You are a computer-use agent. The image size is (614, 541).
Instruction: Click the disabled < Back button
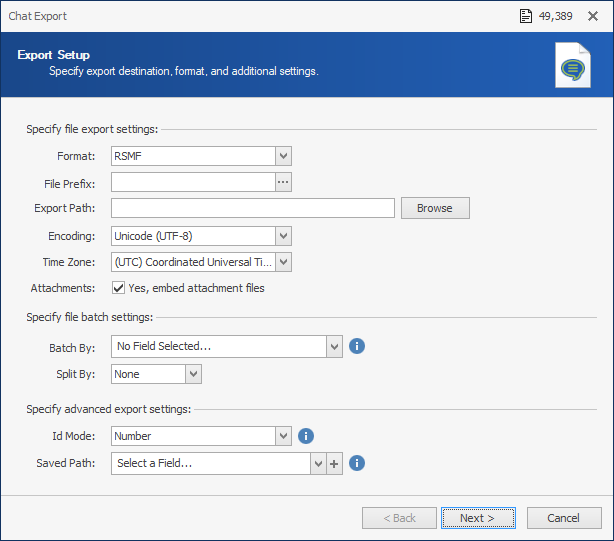coord(399,518)
